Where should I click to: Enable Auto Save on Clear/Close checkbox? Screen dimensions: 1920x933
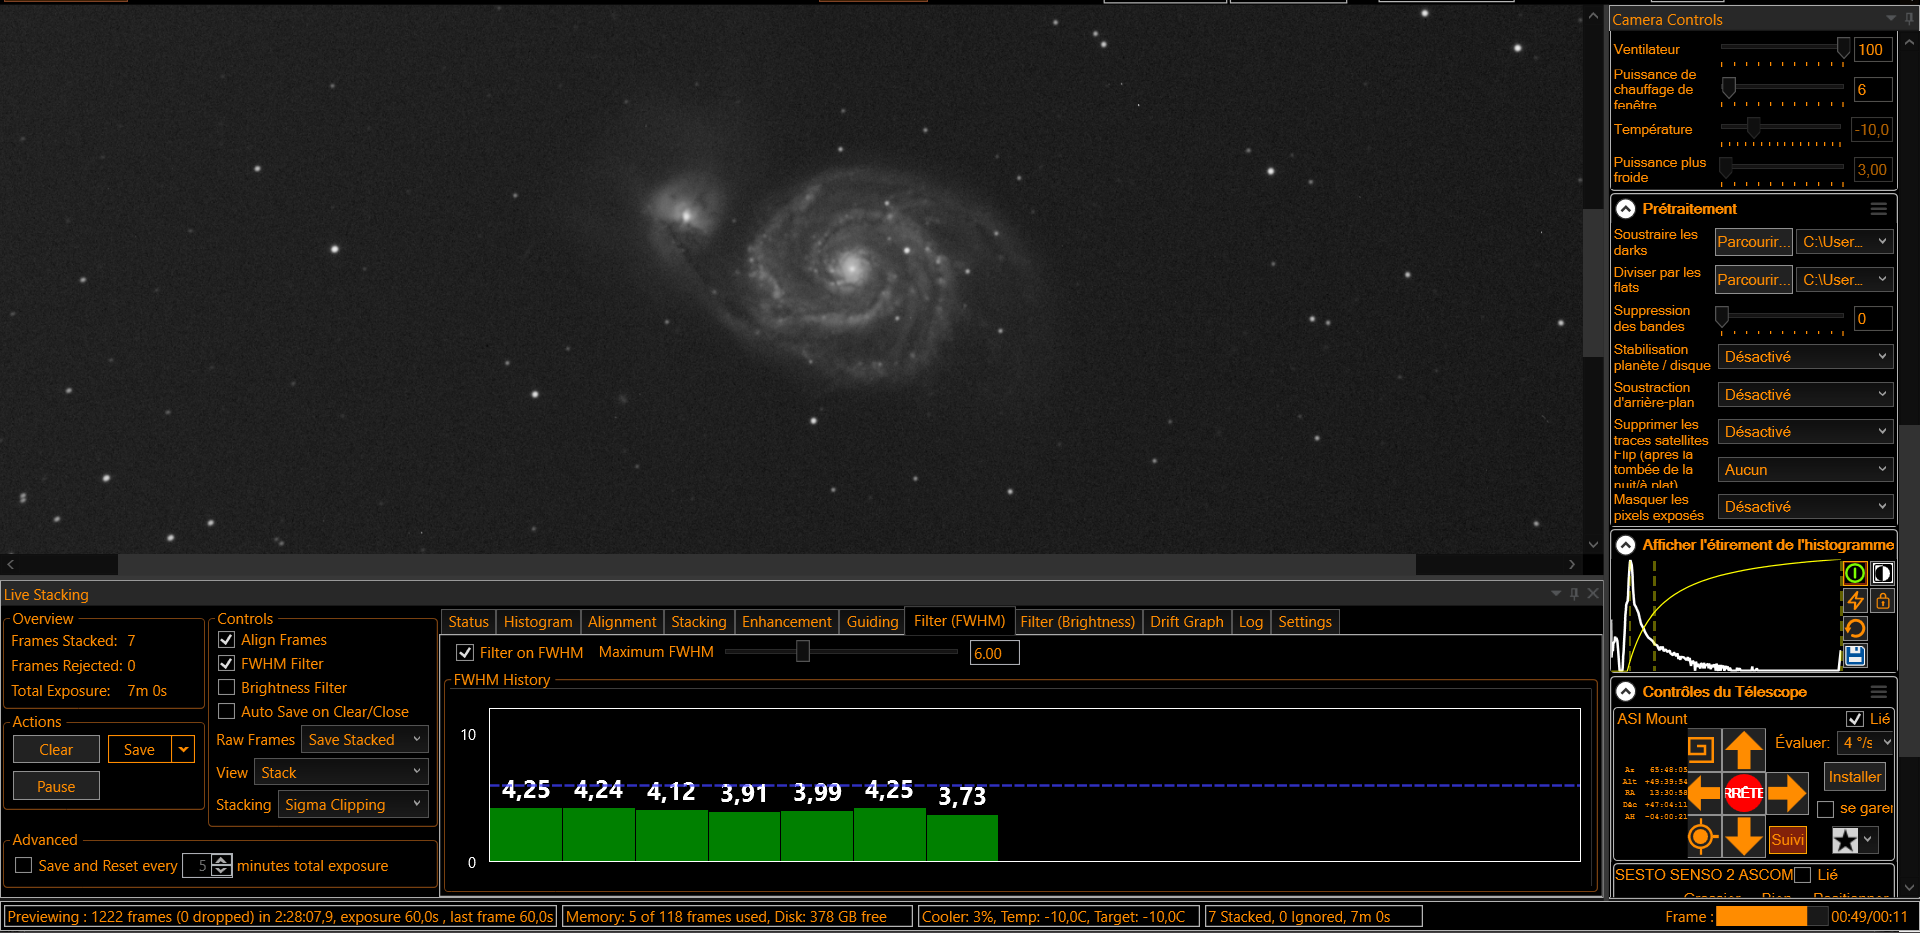pos(227,712)
